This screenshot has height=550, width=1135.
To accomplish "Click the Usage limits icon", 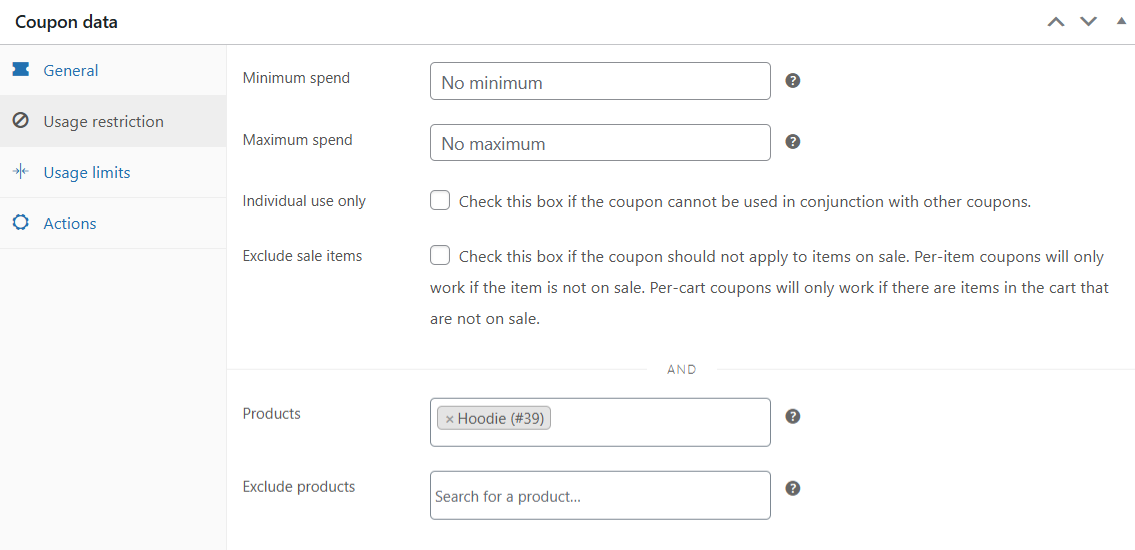I will pyautogui.click(x=21, y=172).
